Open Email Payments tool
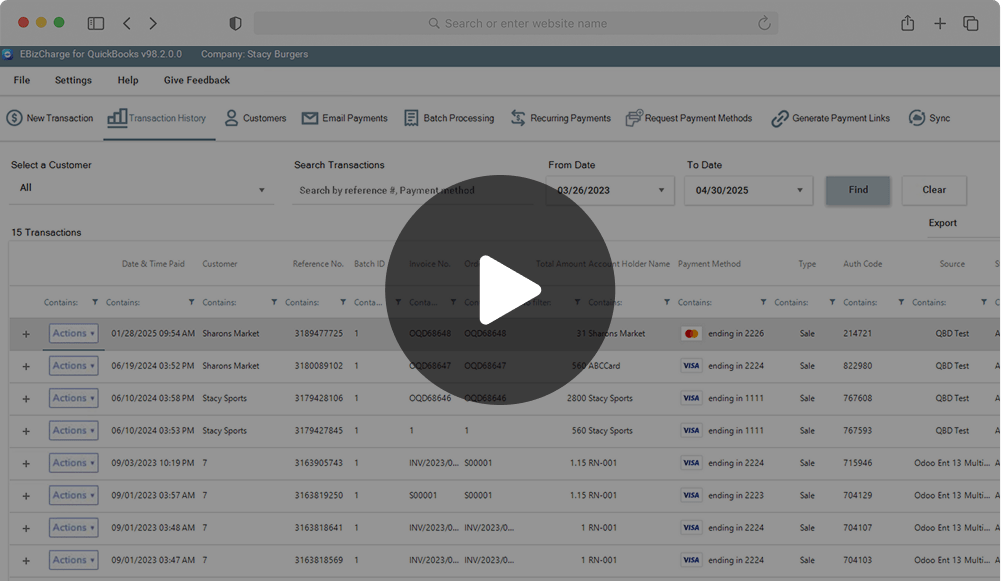 310,118
